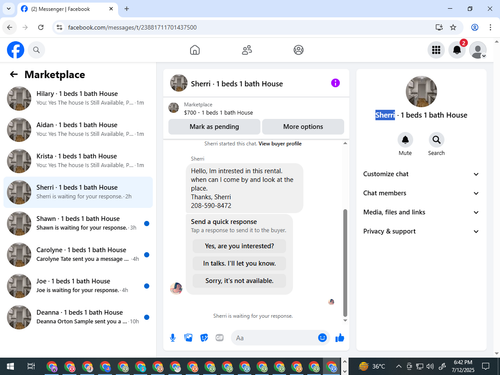This screenshot has height=375, width=500.
Task: Open Hilary conversation in list
Action: [78, 98]
